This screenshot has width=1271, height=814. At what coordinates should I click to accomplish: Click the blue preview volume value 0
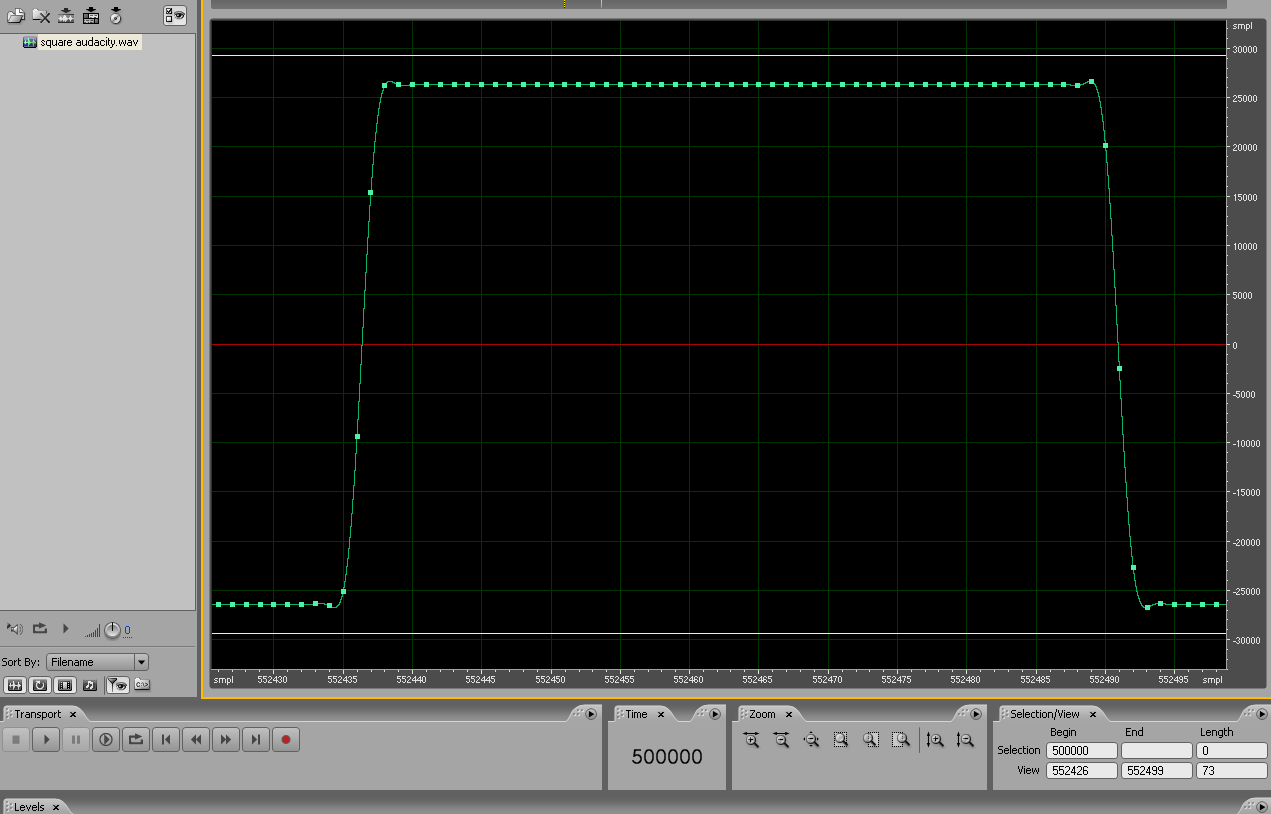point(127,630)
